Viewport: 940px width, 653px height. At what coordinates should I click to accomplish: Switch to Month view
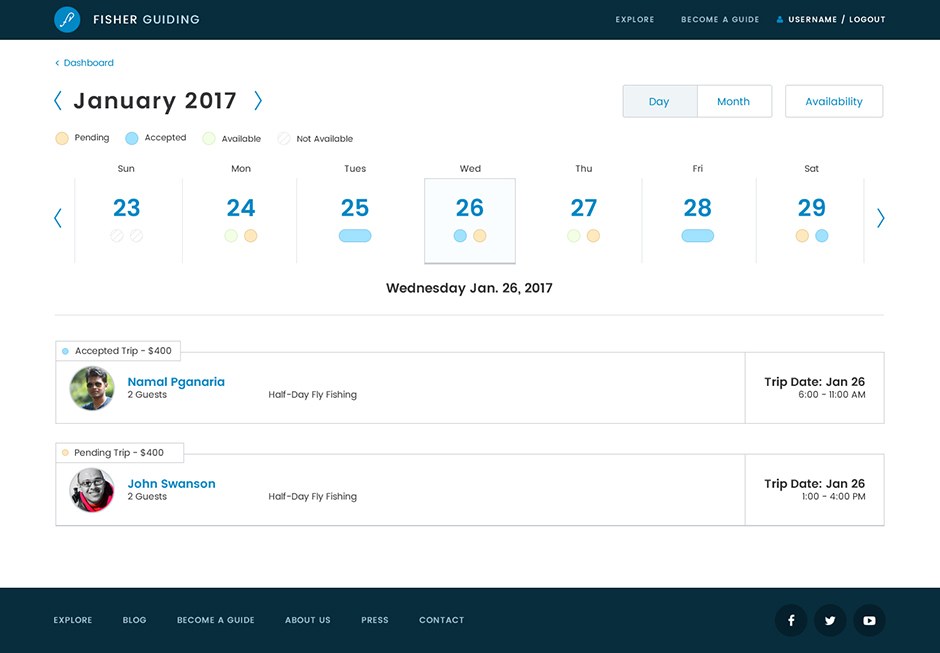pos(733,102)
